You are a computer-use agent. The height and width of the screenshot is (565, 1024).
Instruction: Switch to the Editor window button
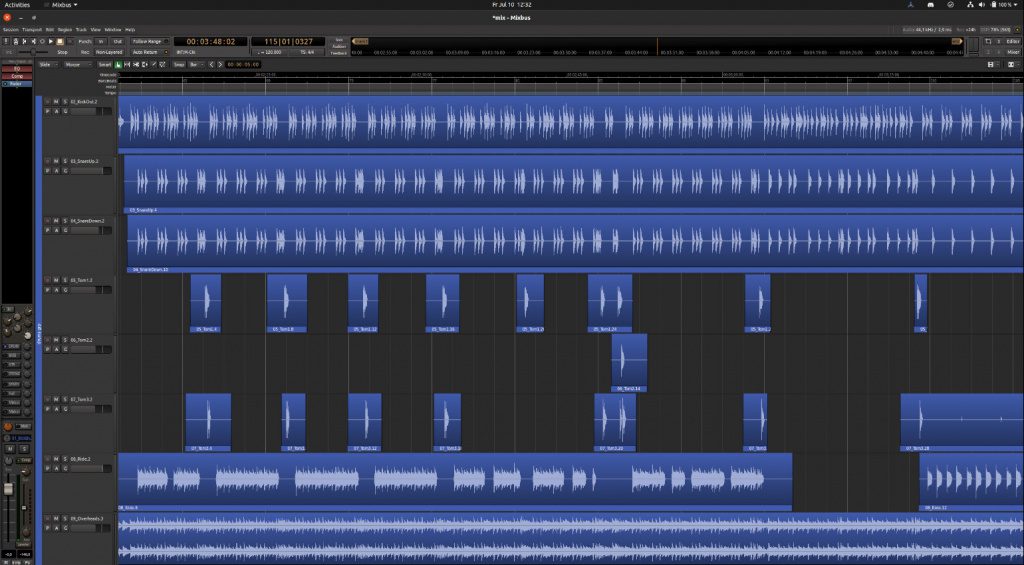1012,41
